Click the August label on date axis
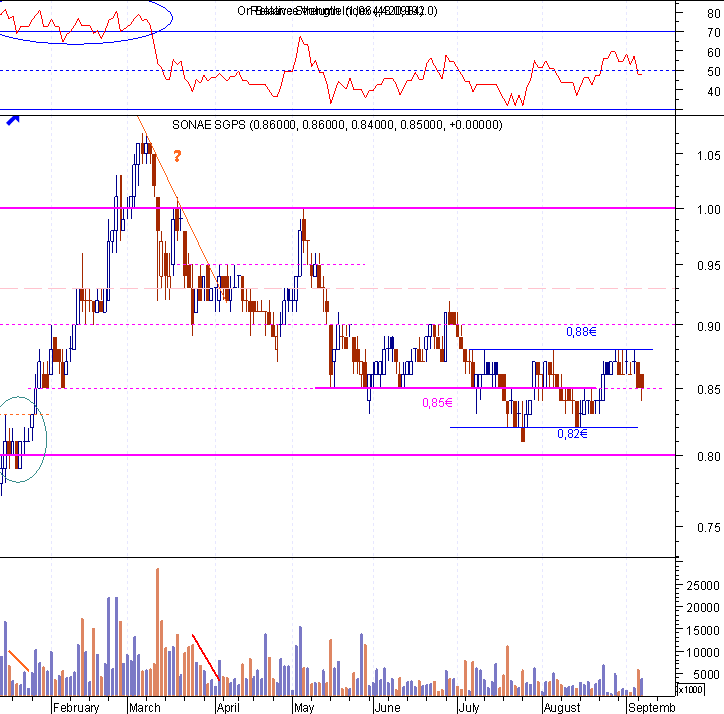Image resolution: width=724 pixels, height=714 pixels. (562, 707)
